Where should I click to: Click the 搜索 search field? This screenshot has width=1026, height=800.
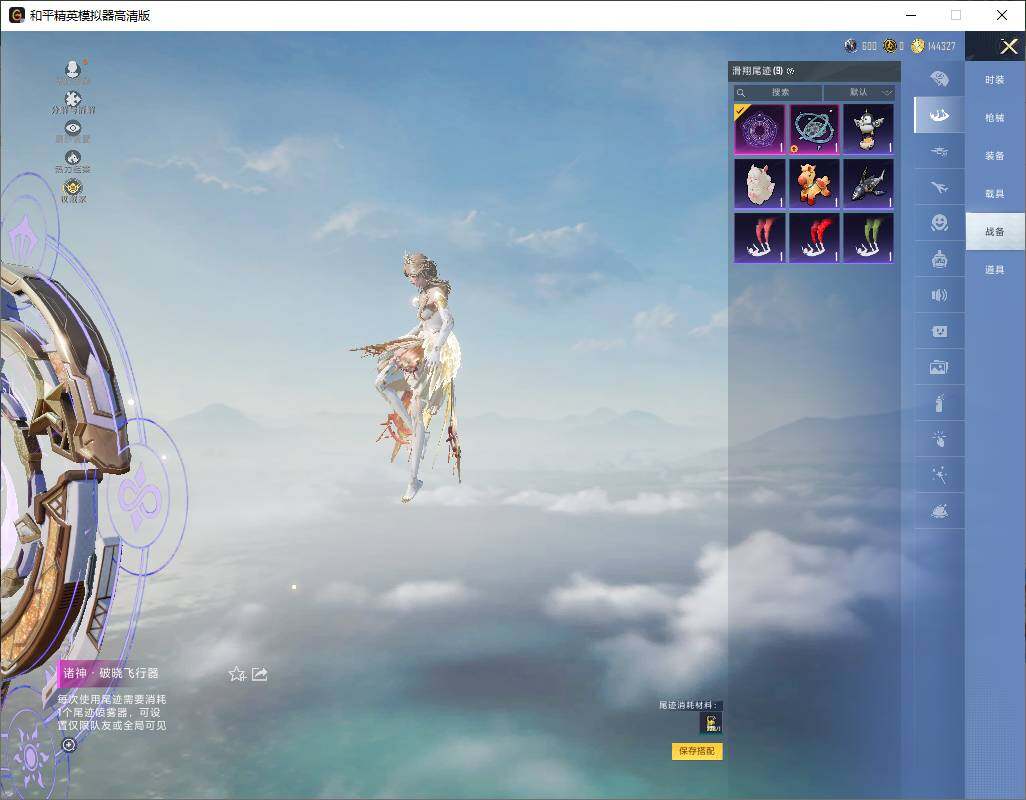pyautogui.click(x=778, y=92)
